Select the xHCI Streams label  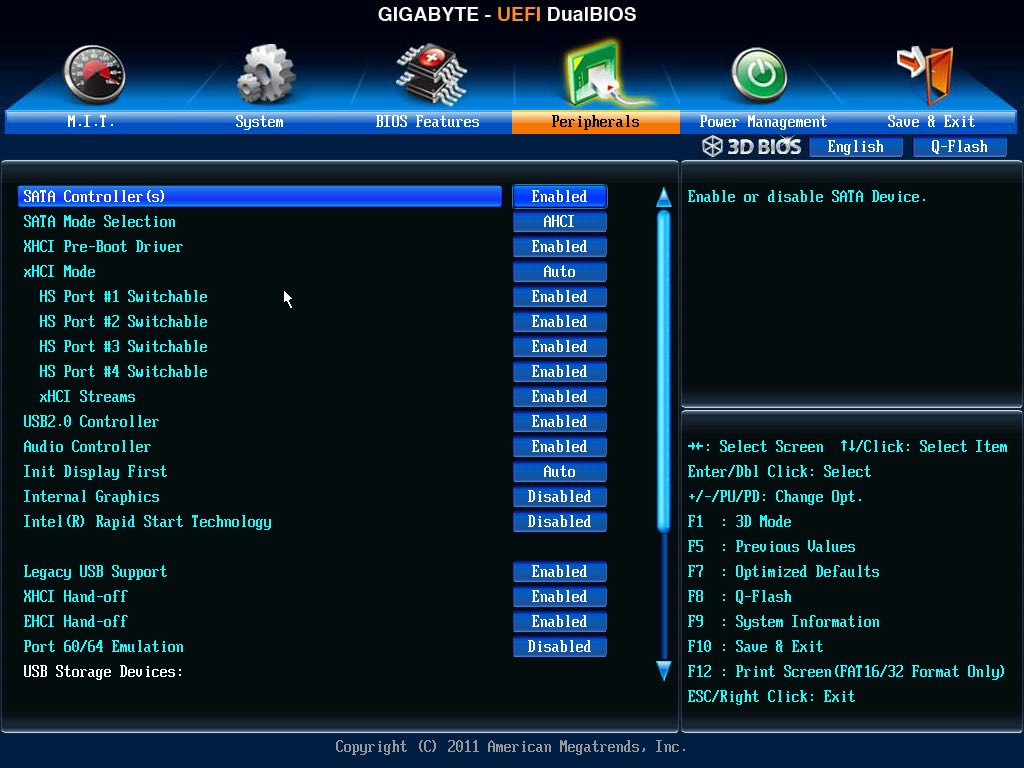88,396
